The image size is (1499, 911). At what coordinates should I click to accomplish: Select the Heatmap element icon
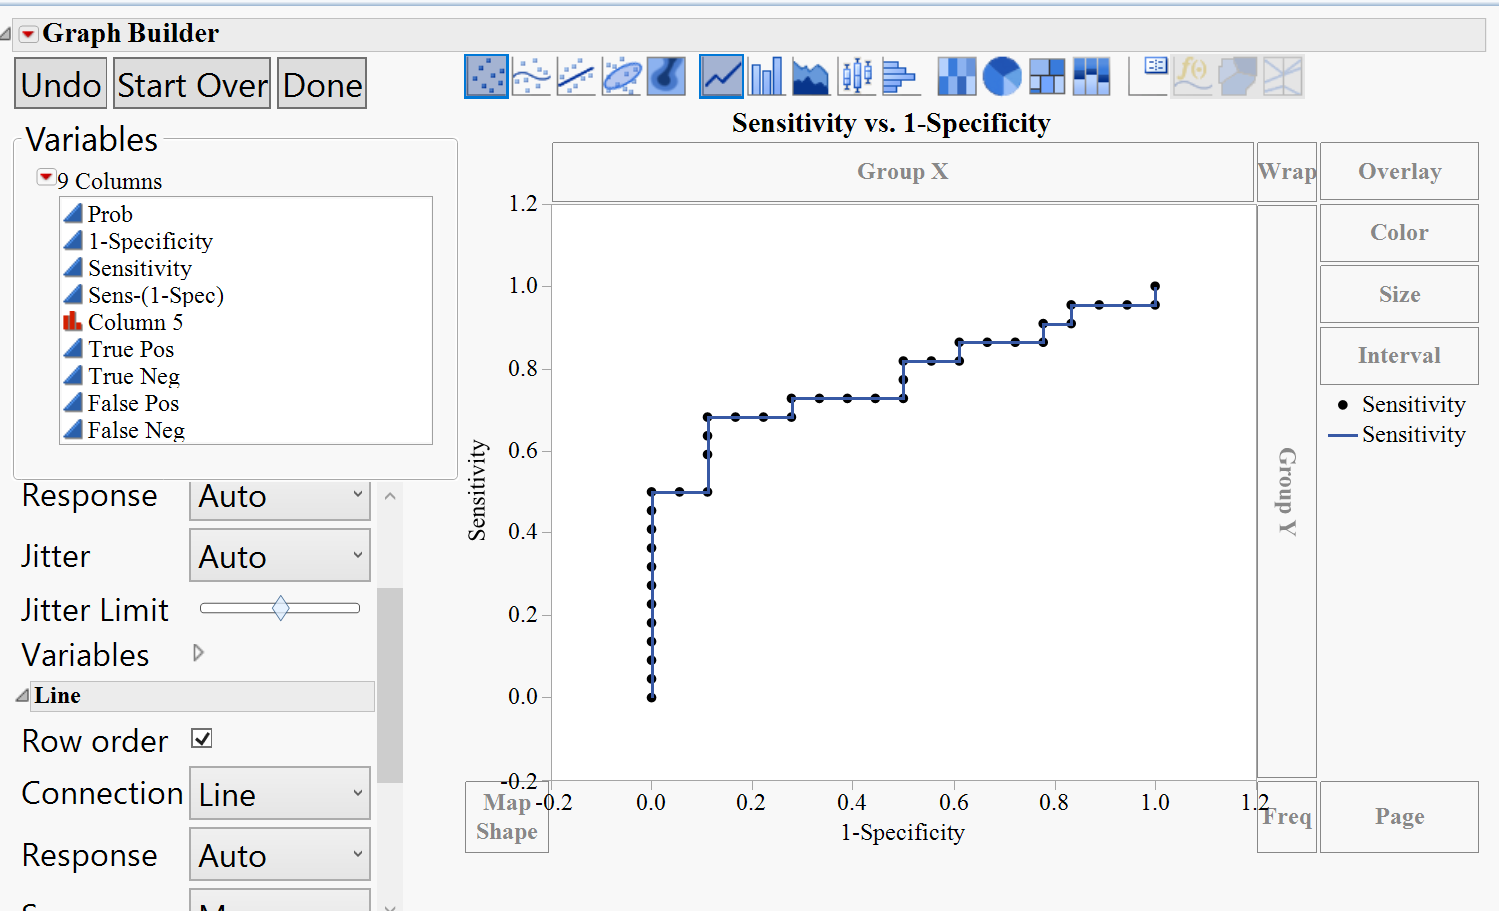(956, 75)
